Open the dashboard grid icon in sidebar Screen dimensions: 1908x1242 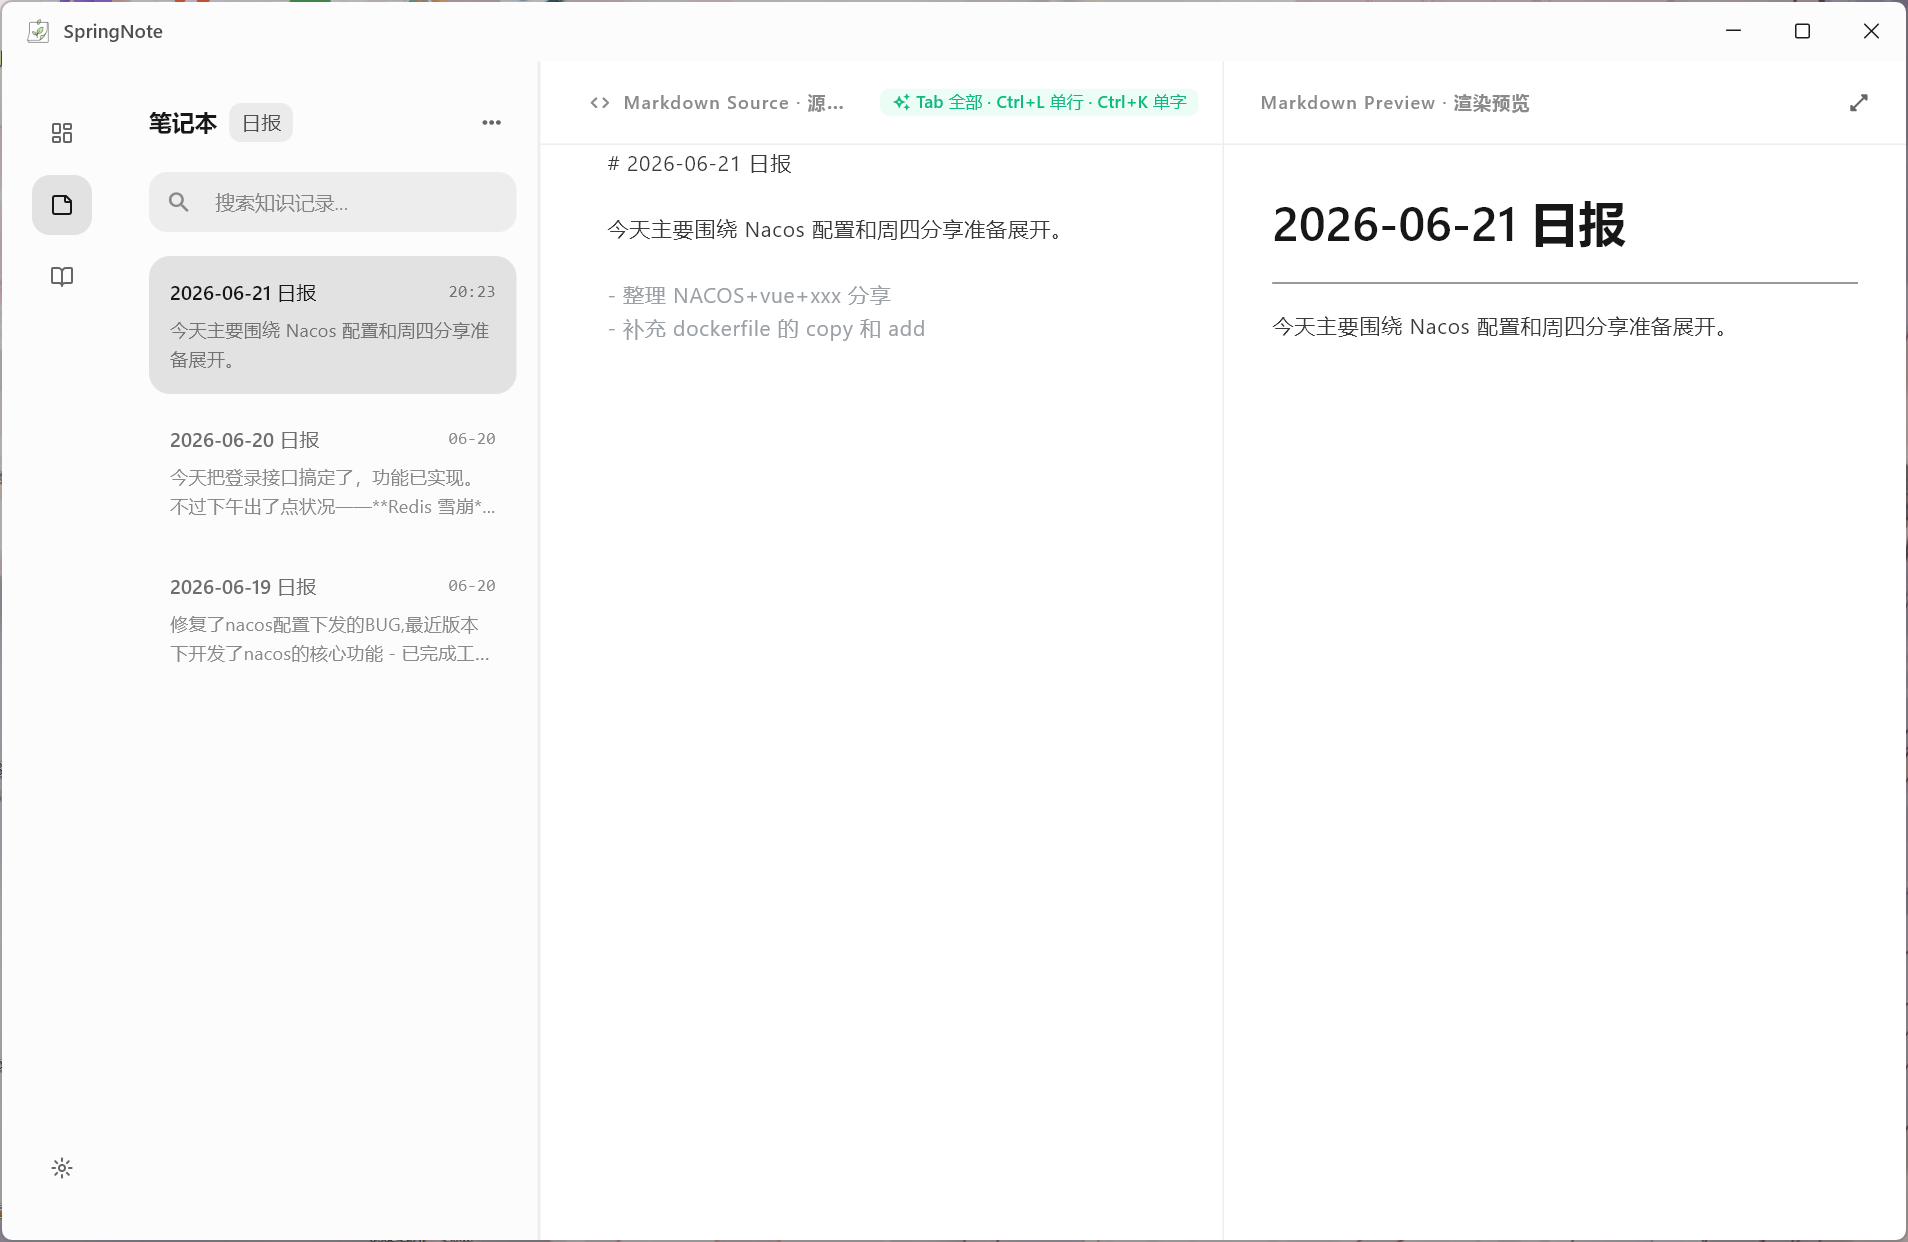click(x=62, y=133)
